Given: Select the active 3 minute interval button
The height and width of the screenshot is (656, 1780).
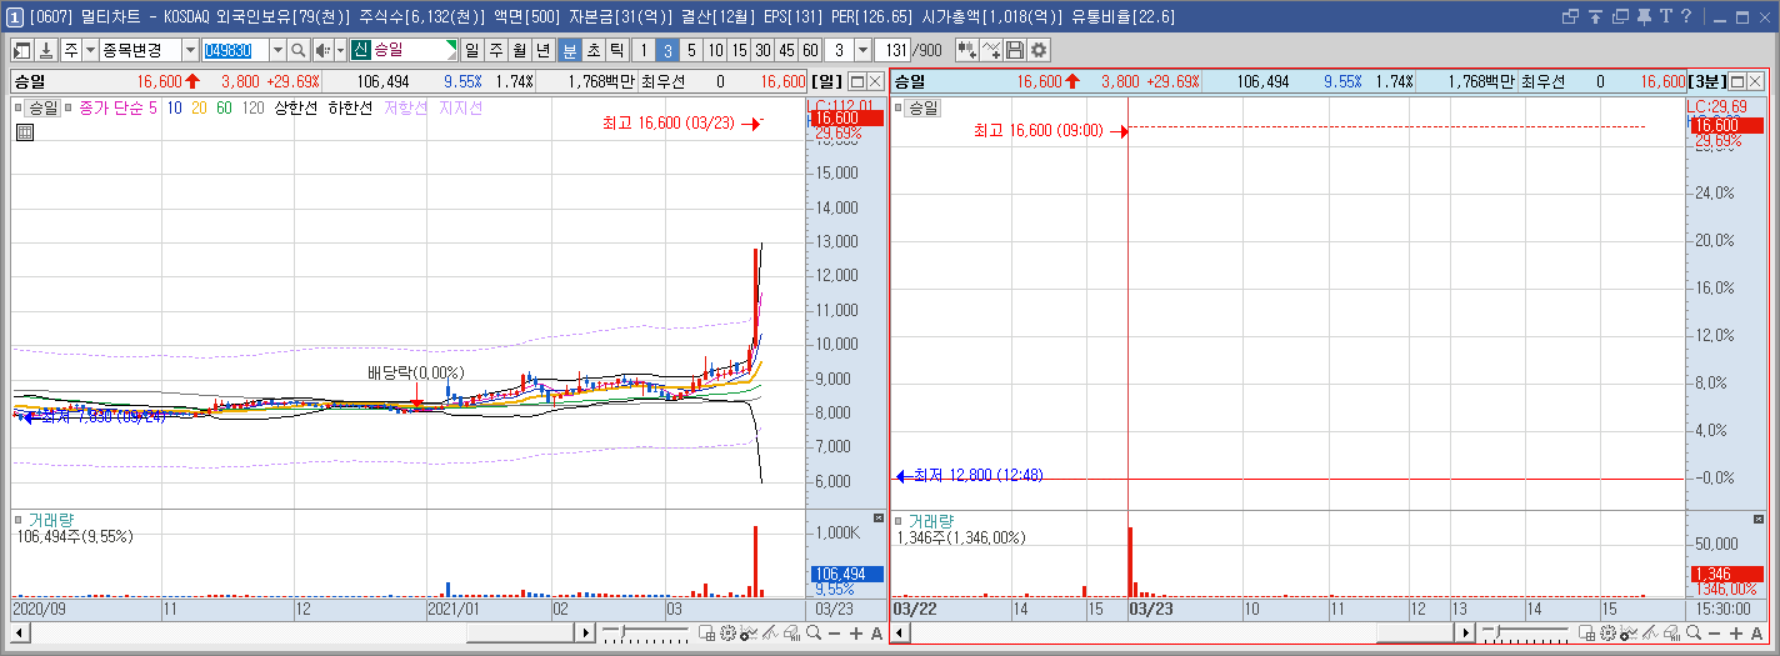Looking at the screenshot, I should (x=668, y=50).
